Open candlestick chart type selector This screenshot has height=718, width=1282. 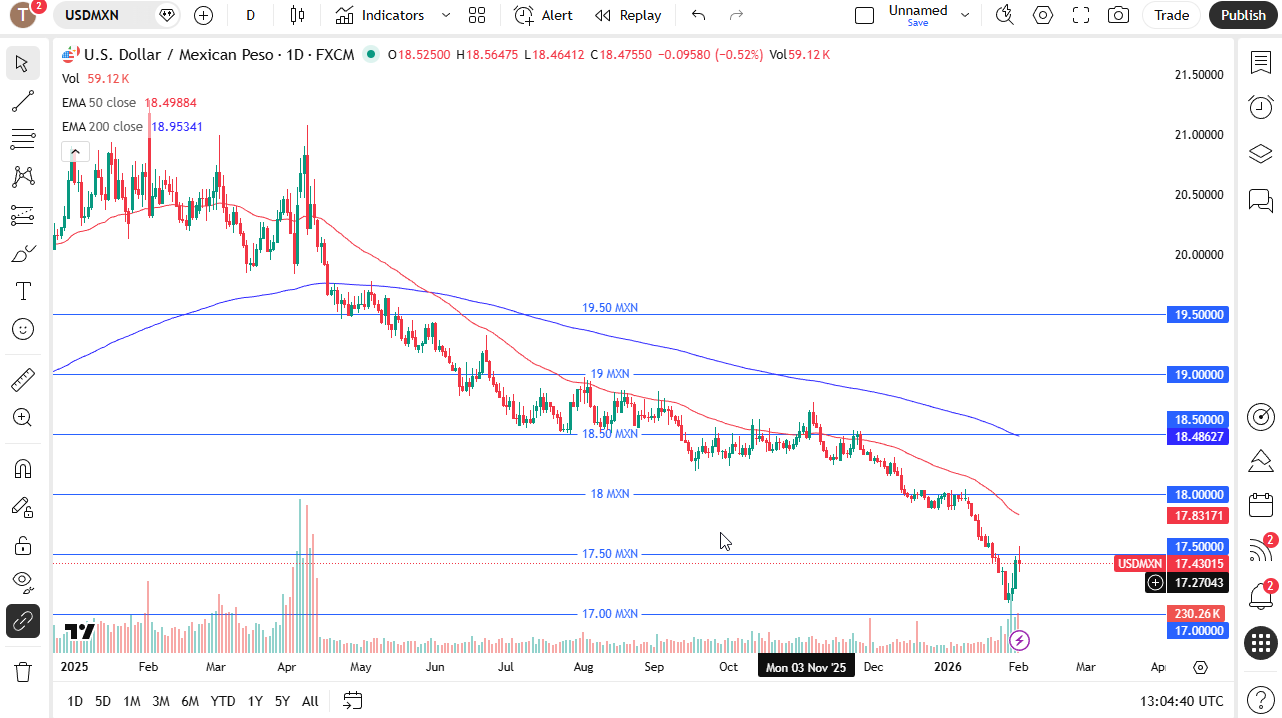(297, 15)
